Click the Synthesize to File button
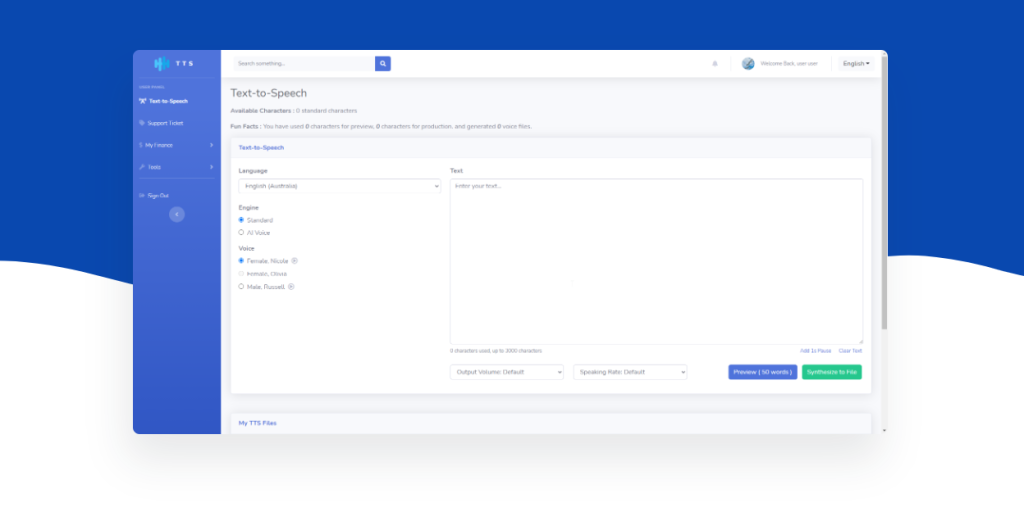This screenshot has width=1024, height=516. click(831, 372)
